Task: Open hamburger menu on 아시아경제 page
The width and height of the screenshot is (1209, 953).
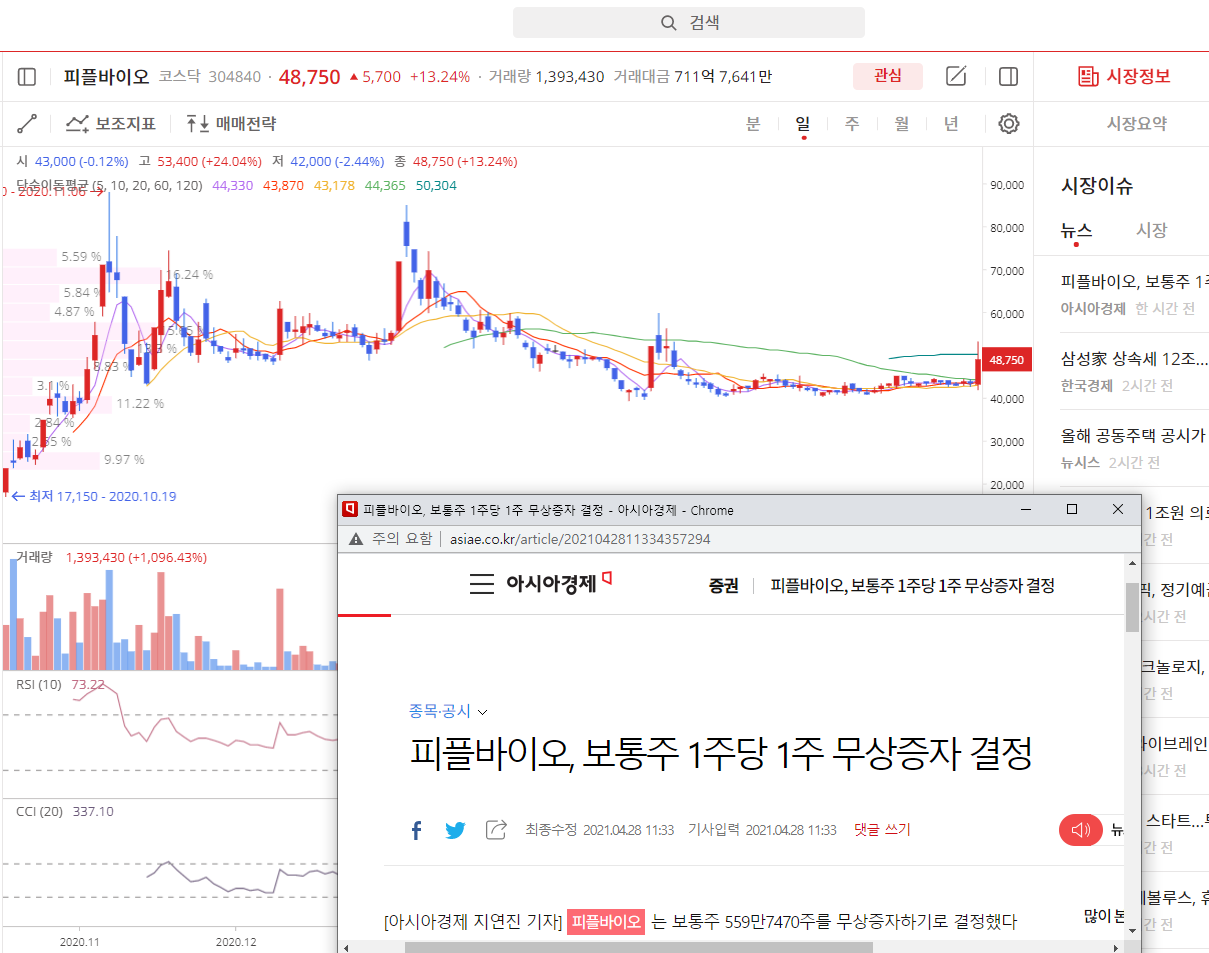Action: 481,585
